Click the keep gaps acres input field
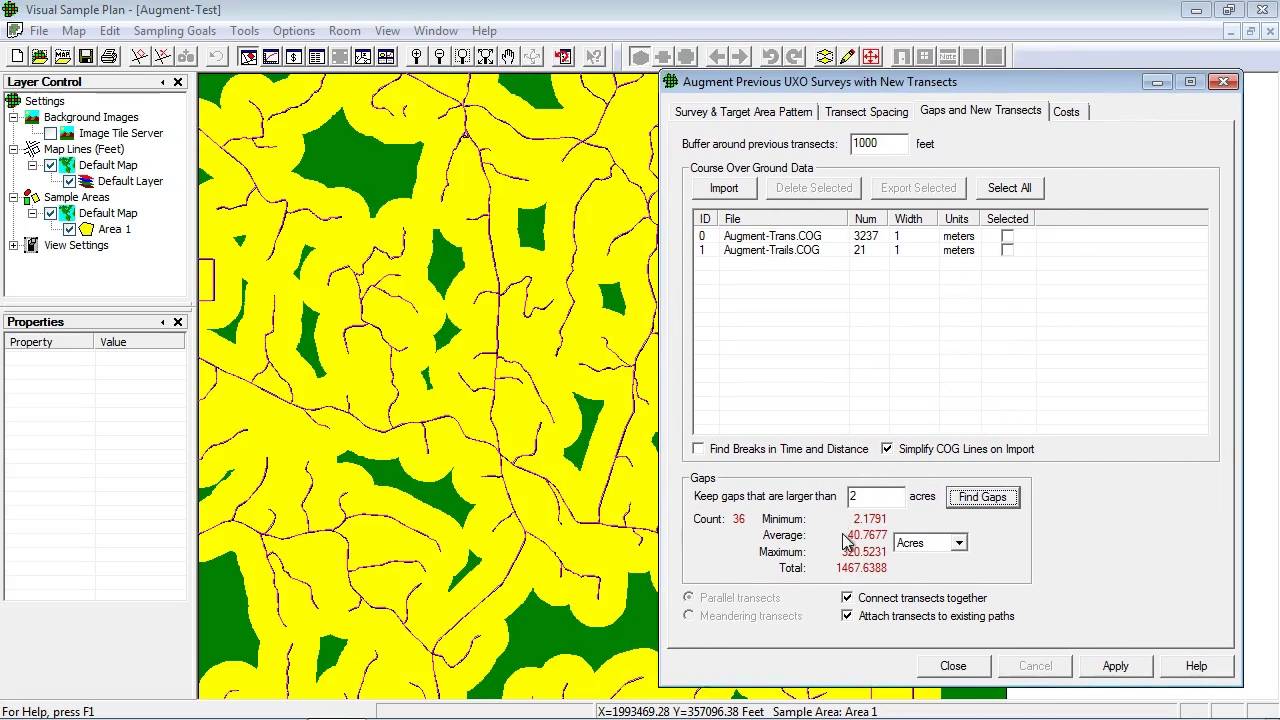Image resolution: width=1280 pixels, height=720 pixels. tap(875, 497)
